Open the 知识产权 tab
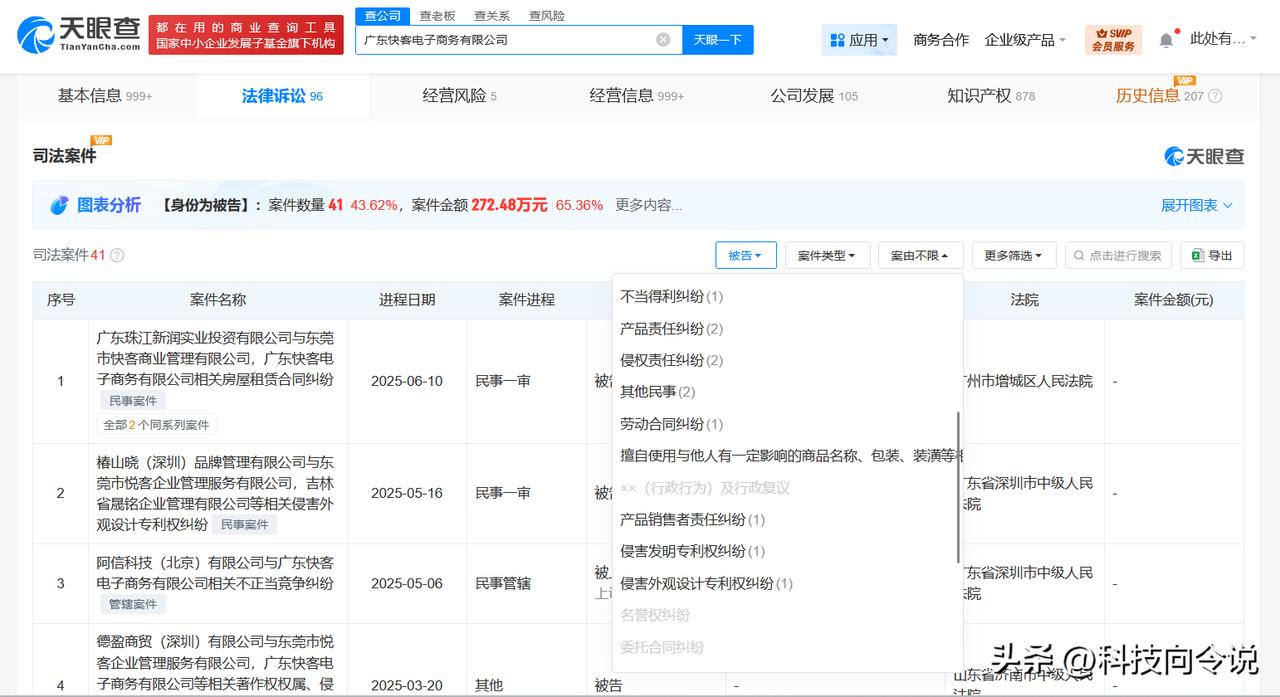This screenshot has width=1280, height=697. (991, 96)
